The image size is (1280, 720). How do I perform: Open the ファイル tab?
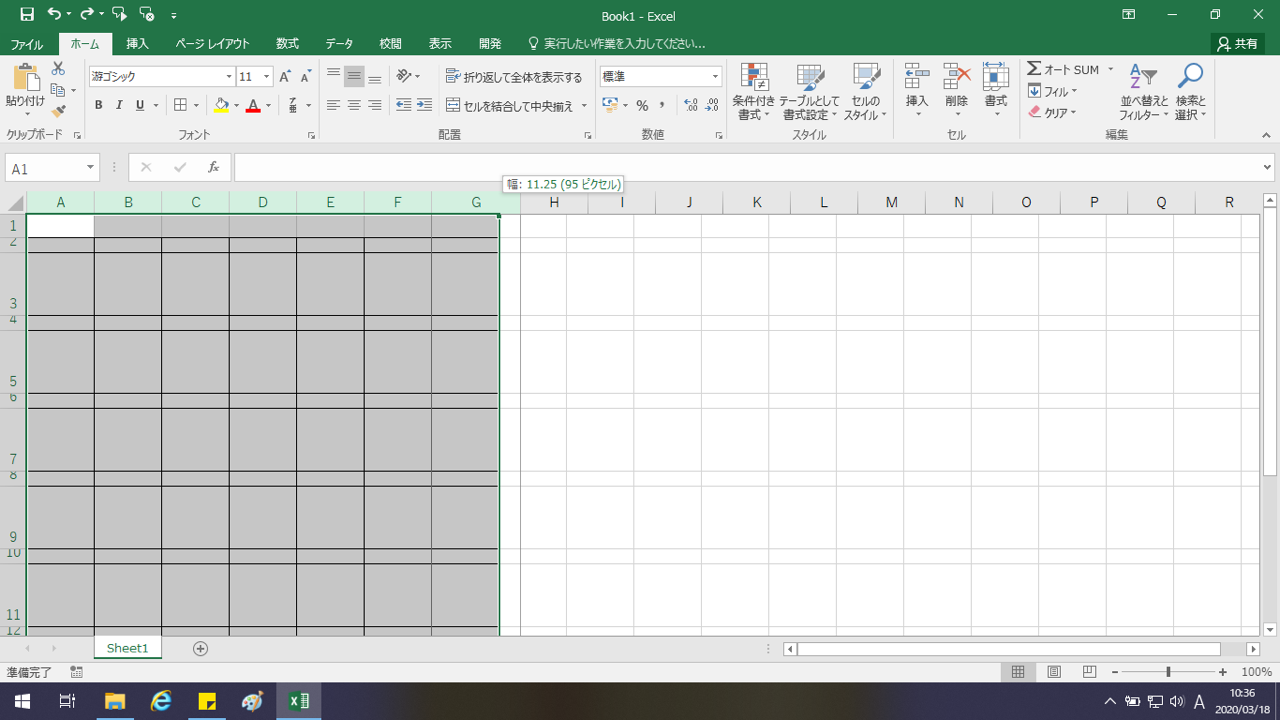(x=27, y=44)
